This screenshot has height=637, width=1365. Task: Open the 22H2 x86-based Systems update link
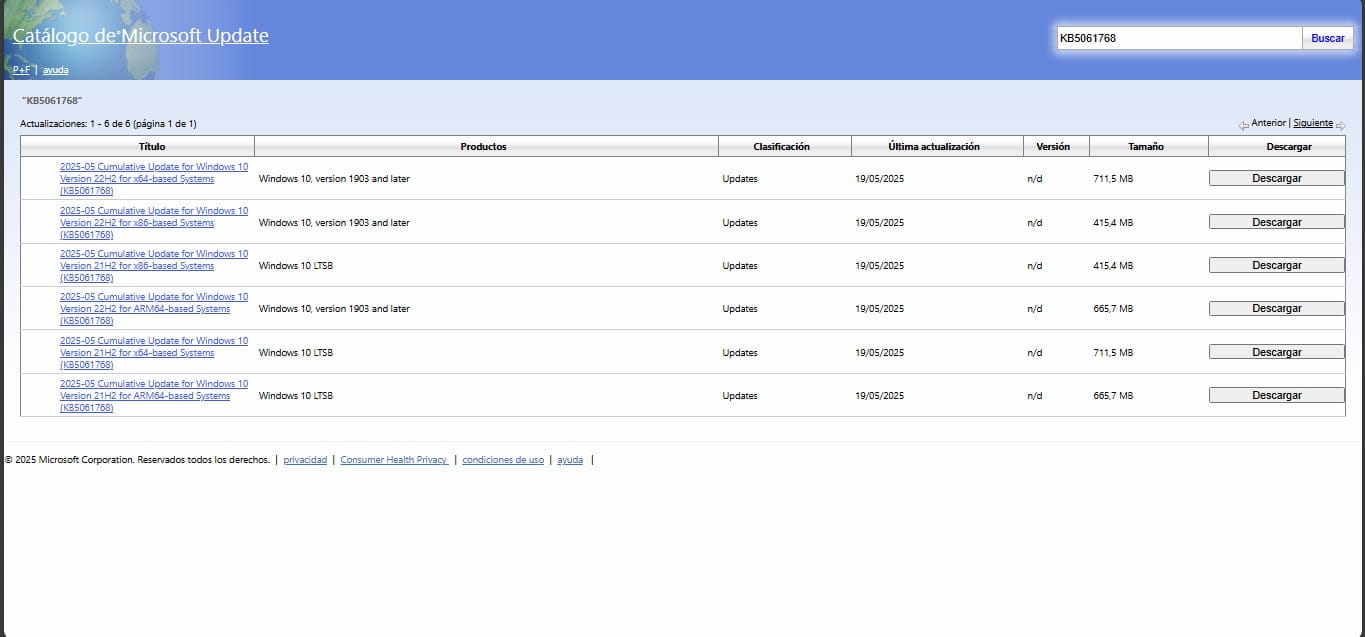154,222
